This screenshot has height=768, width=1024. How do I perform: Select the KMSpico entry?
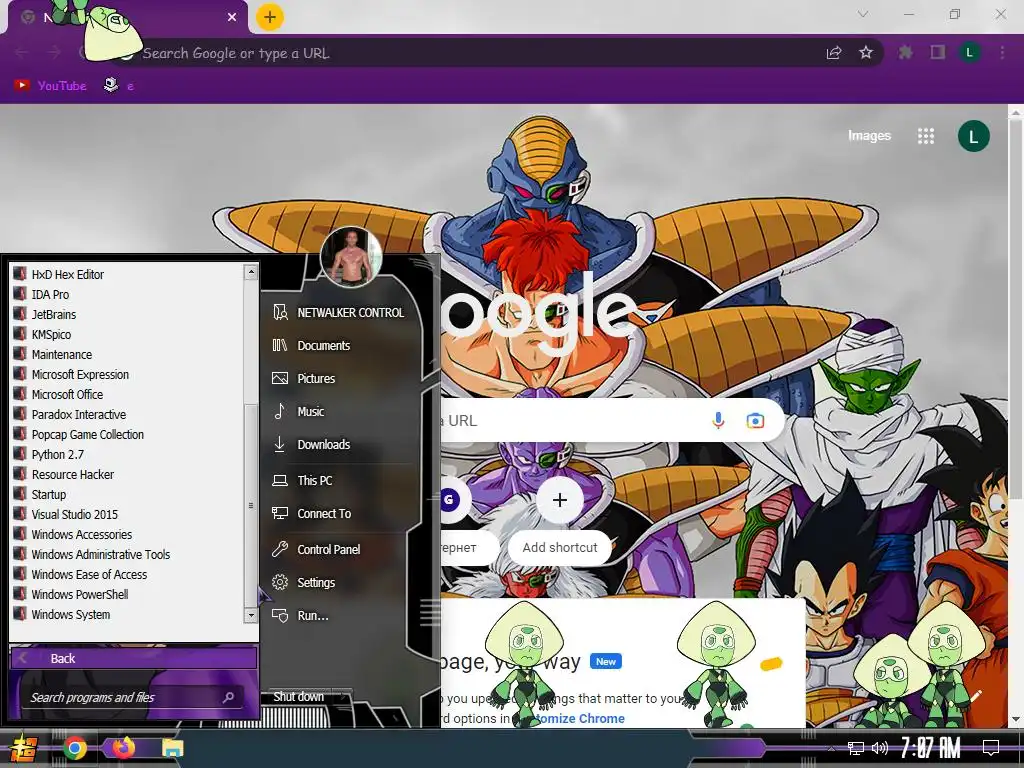[x=51, y=334]
